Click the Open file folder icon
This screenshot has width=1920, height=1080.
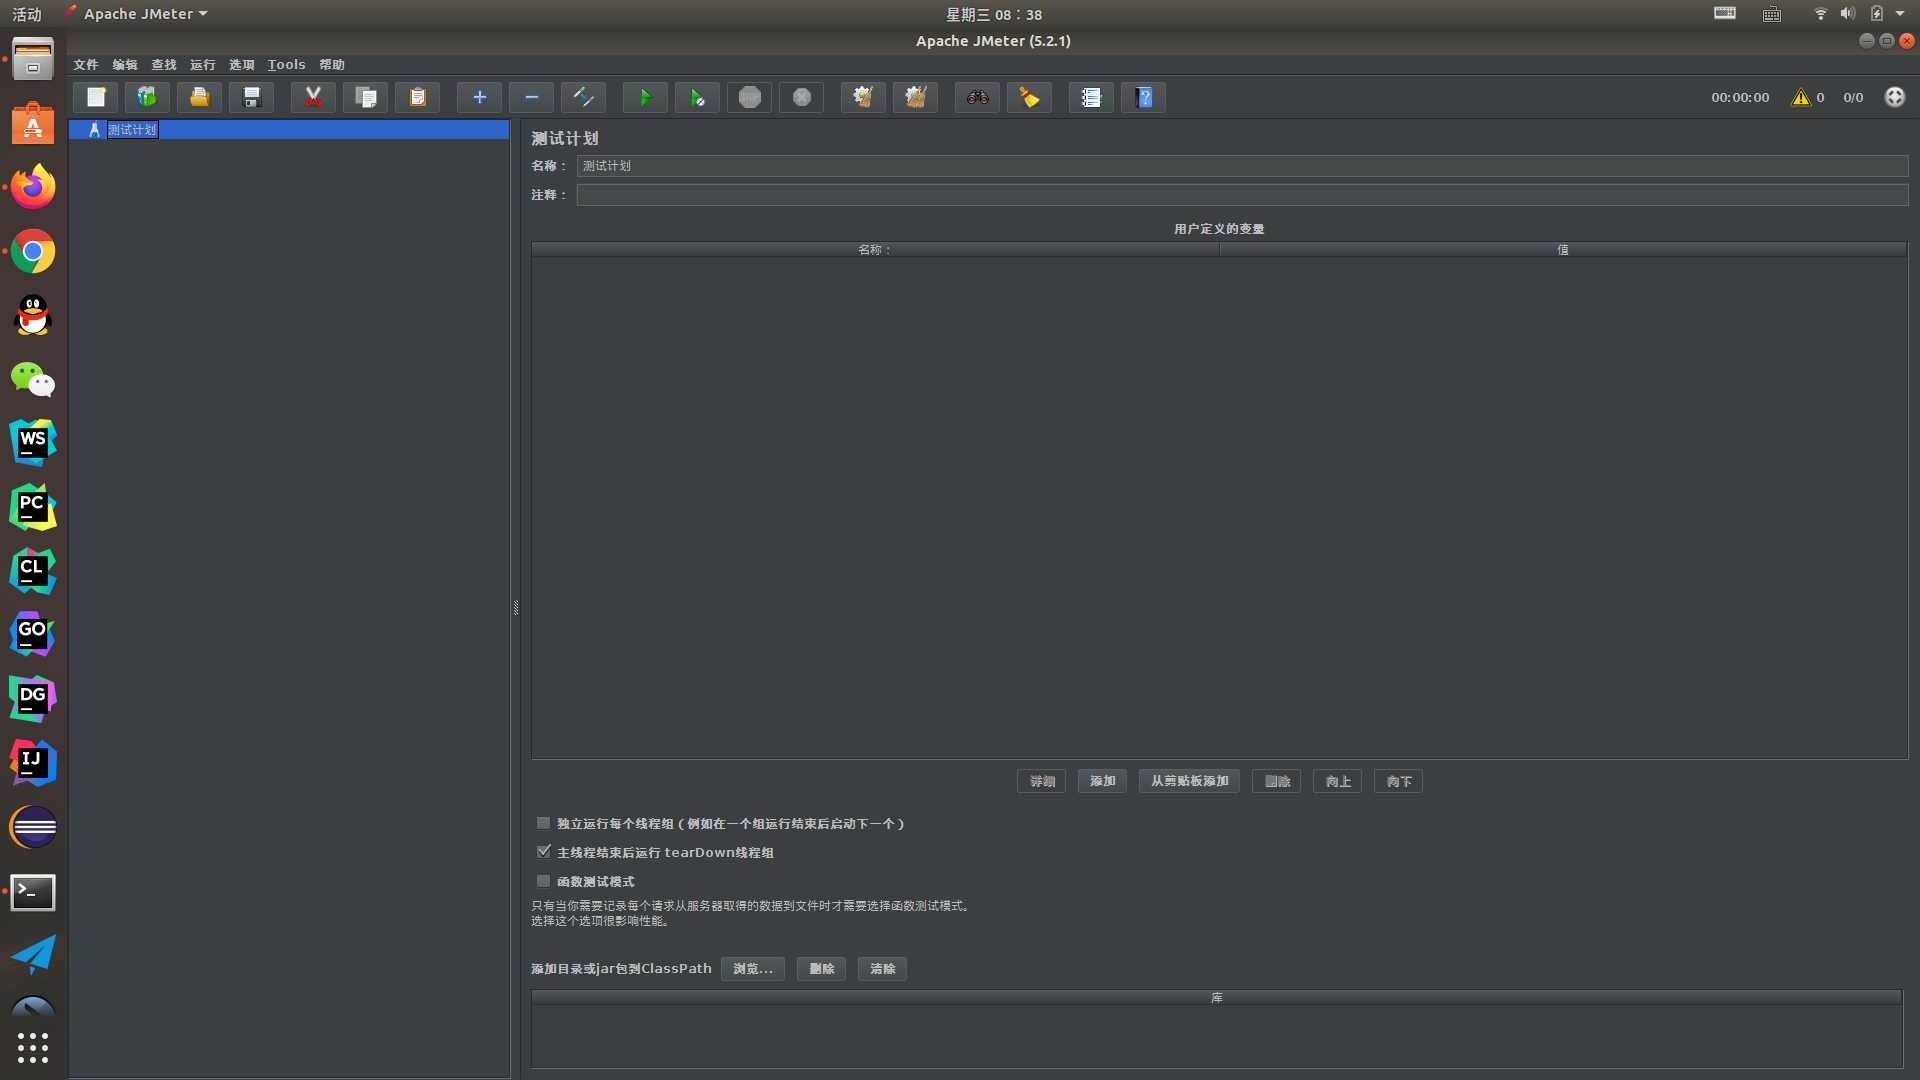click(x=199, y=97)
